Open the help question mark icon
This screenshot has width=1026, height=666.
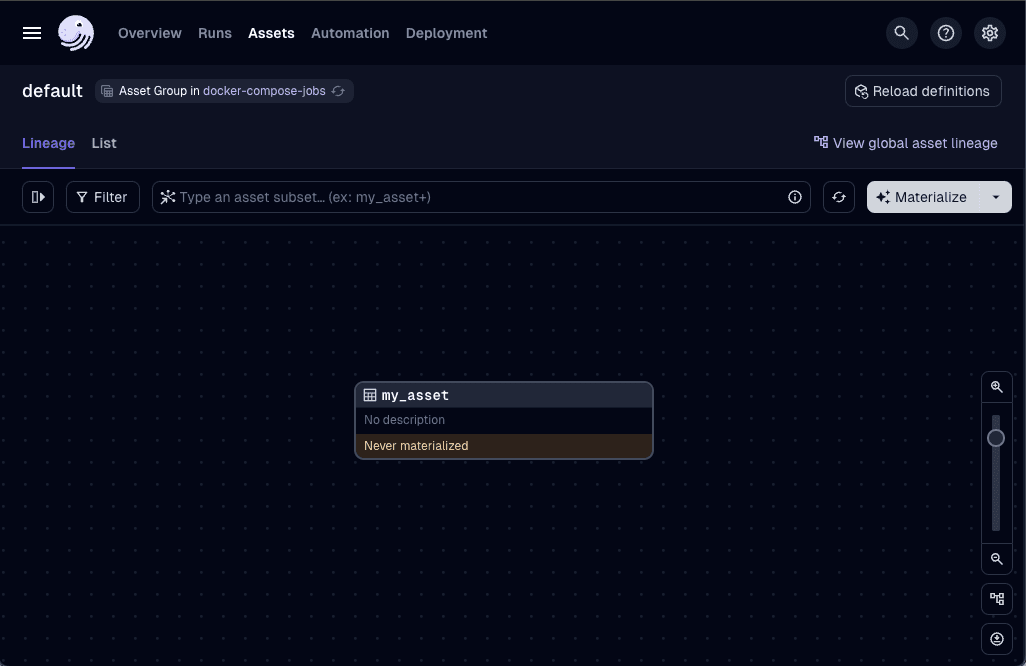pos(946,33)
